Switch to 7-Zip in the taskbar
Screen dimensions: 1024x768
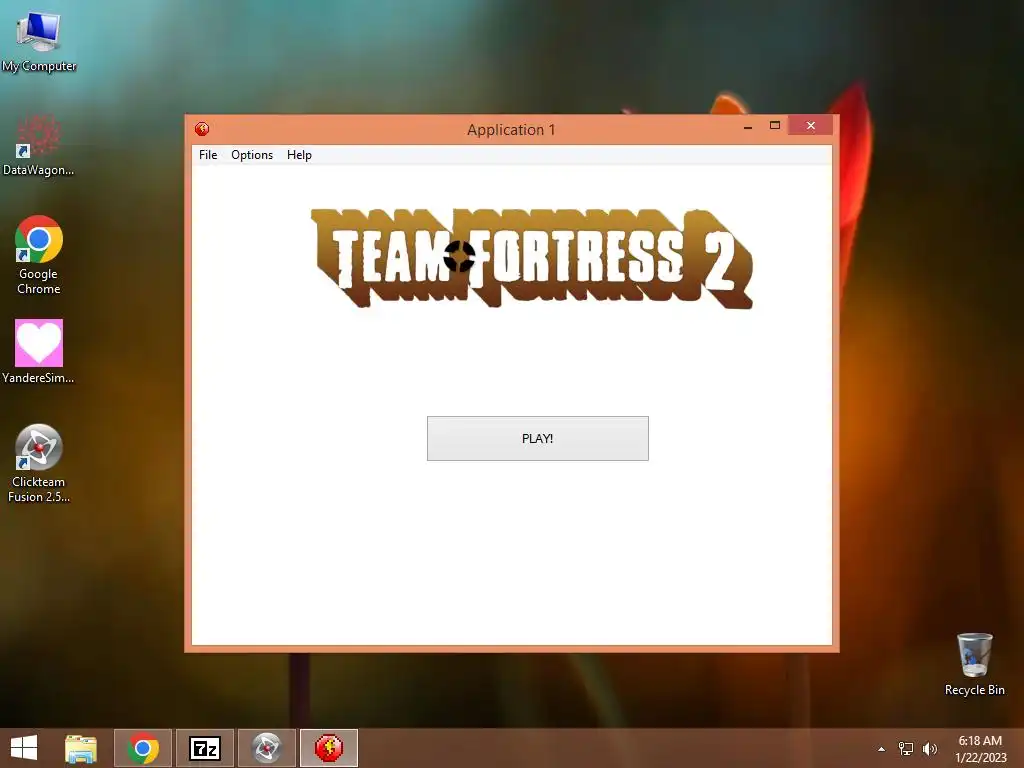[204, 748]
